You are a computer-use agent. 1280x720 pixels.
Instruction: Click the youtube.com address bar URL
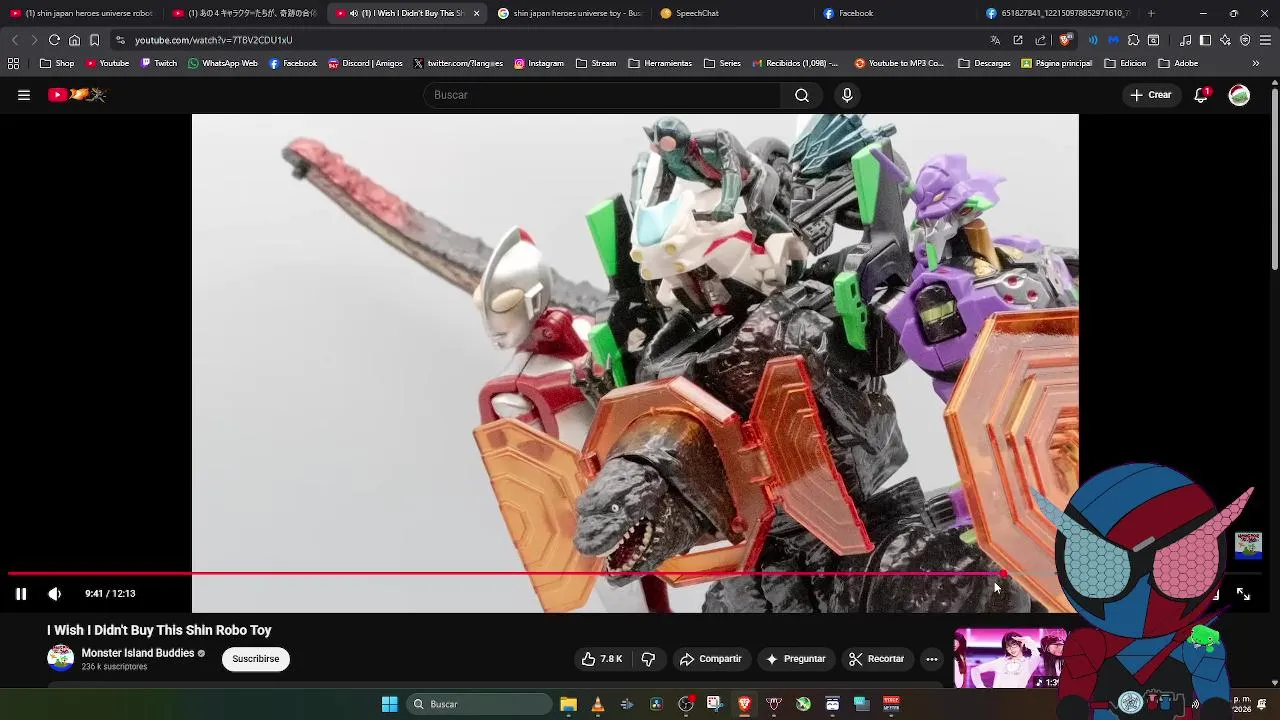coord(213,40)
